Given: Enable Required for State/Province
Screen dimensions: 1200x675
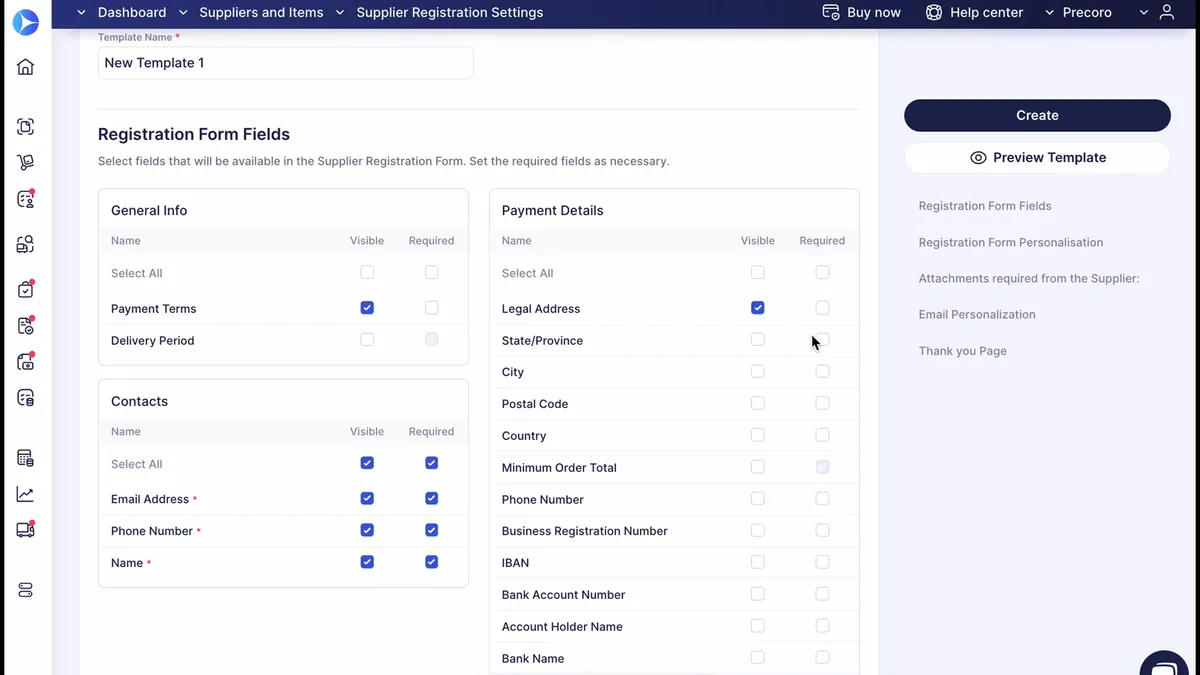Looking at the screenshot, I should click(x=822, y=340).
